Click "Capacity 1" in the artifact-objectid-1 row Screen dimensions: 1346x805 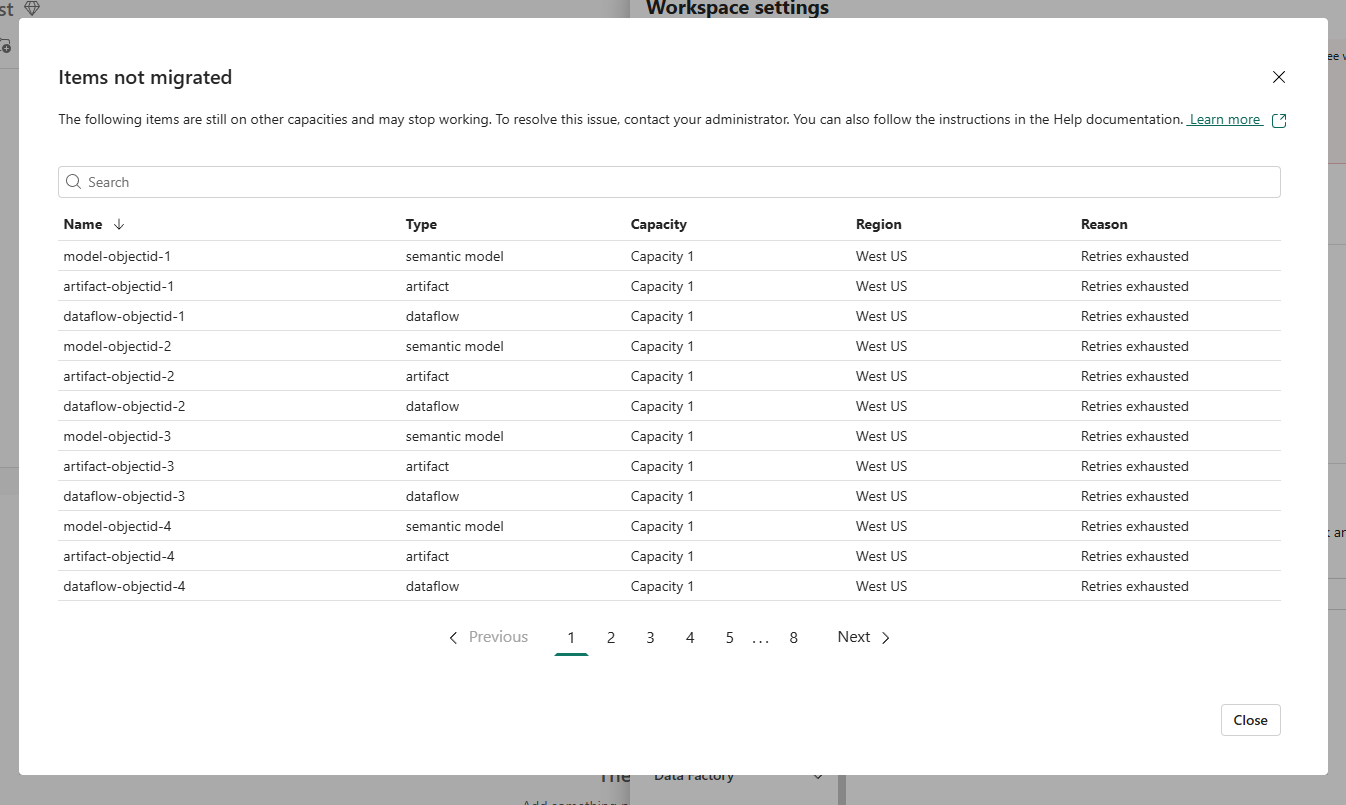point(662,286)
